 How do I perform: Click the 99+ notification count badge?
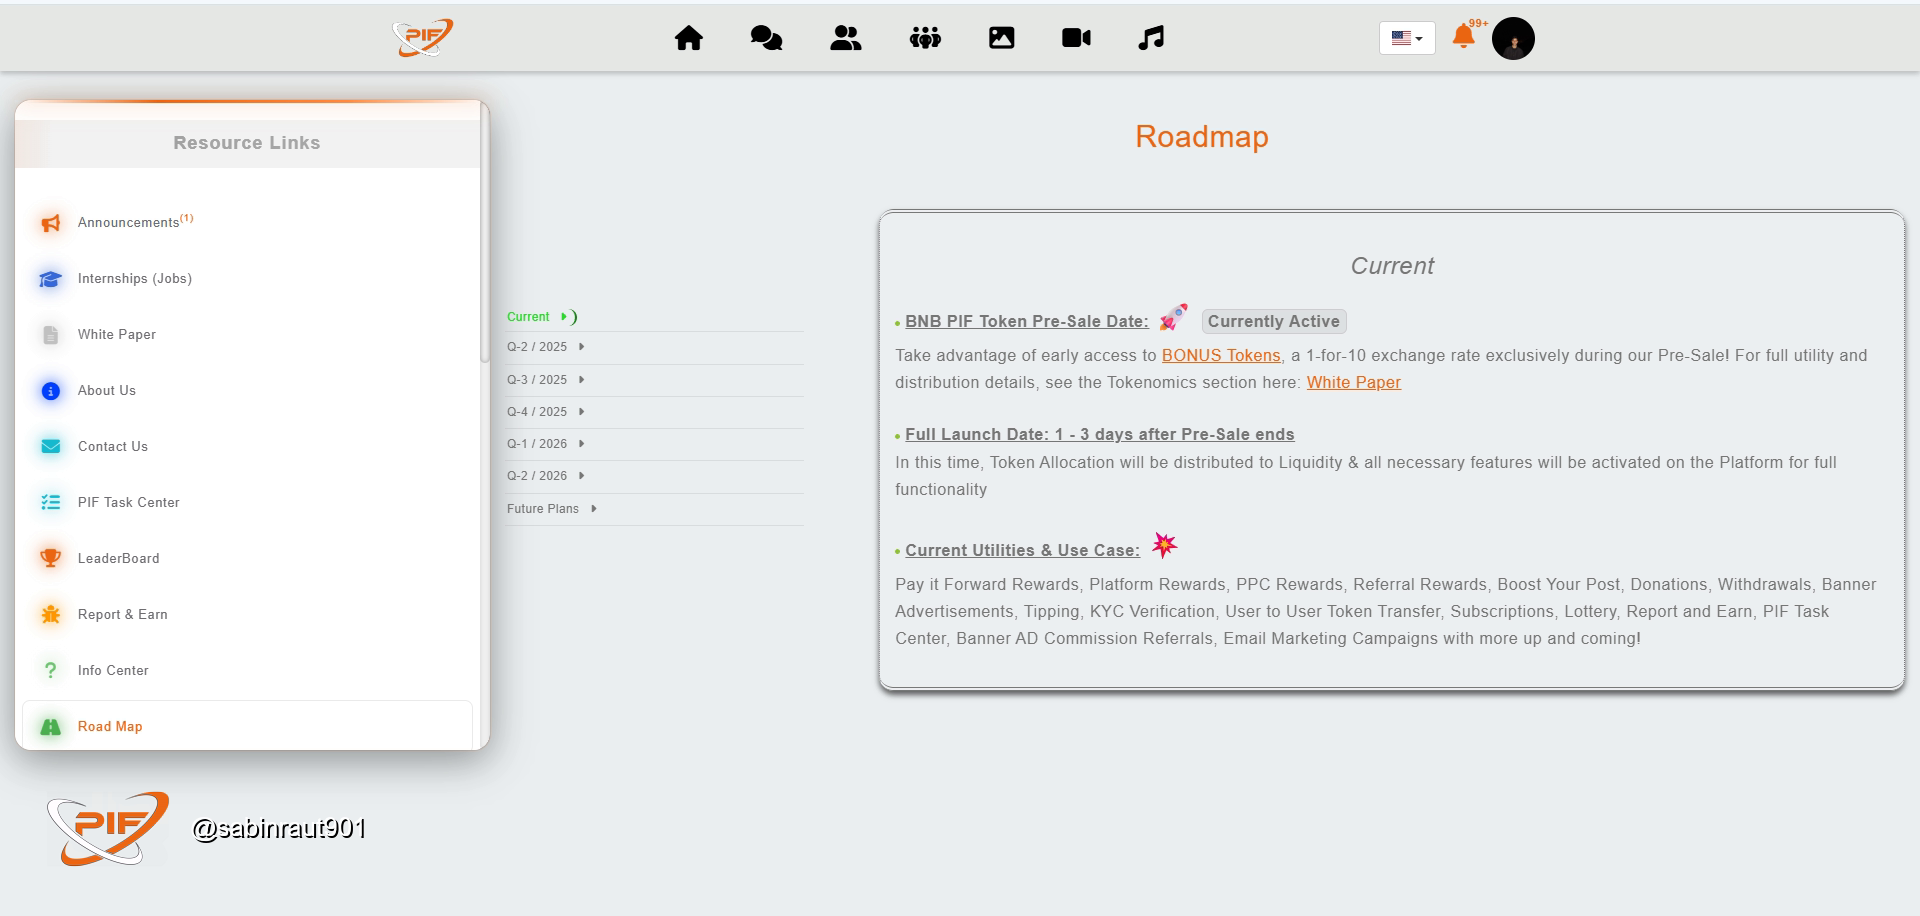(x=1478, y=23)
